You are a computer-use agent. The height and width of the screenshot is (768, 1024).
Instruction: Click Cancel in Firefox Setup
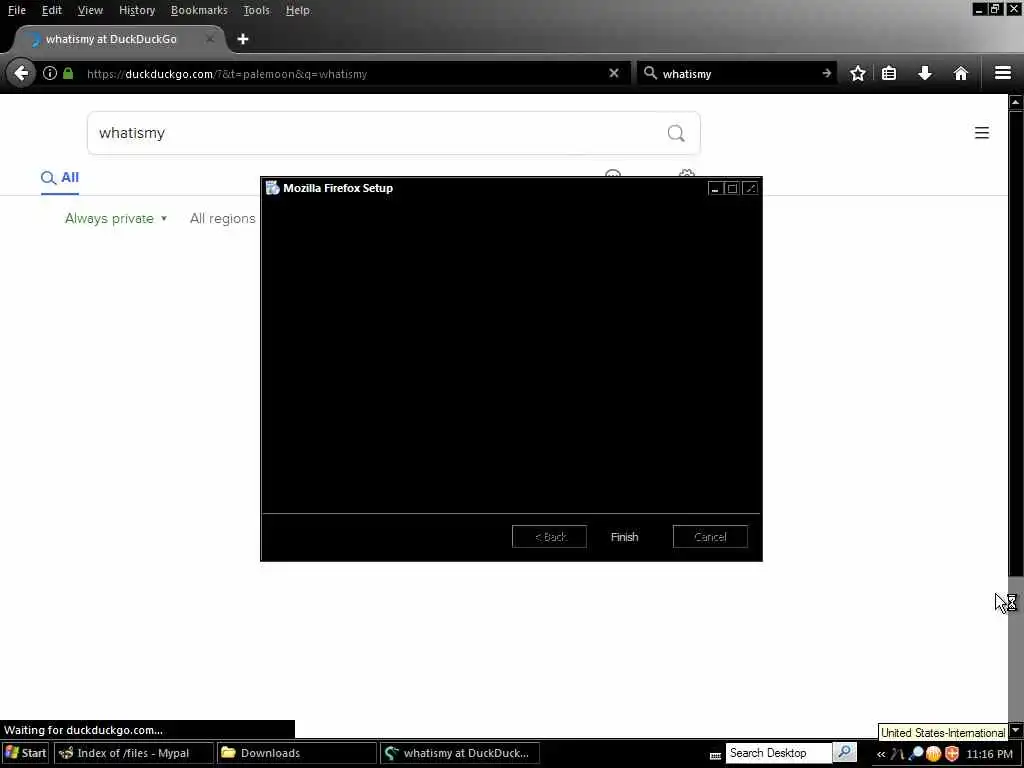[710, 537]
